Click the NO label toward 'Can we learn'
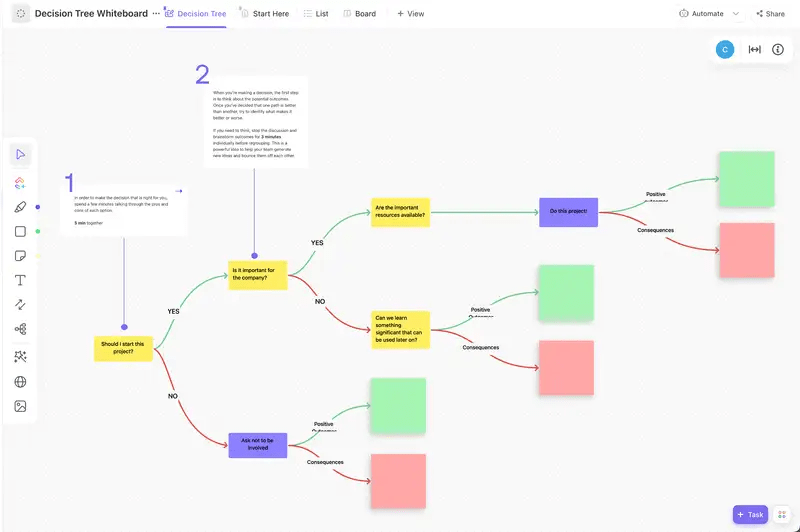The width and height of the screenshot is (800, 532). (x=320, y=301)
